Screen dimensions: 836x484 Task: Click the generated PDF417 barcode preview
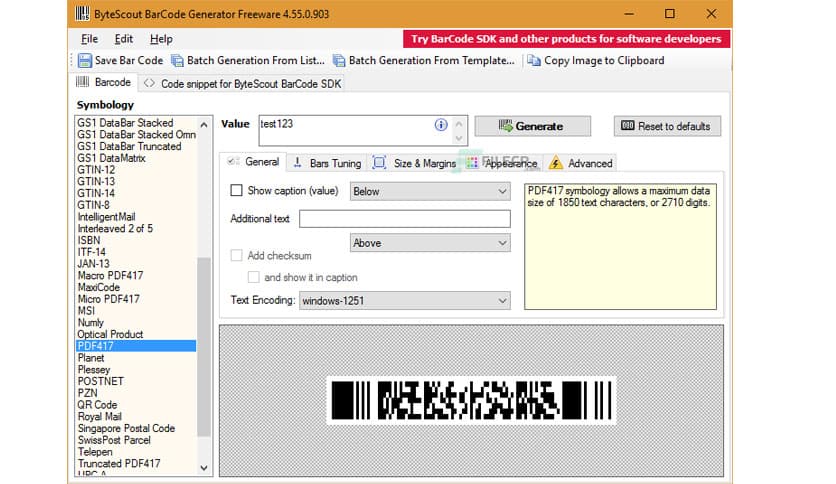471,400
